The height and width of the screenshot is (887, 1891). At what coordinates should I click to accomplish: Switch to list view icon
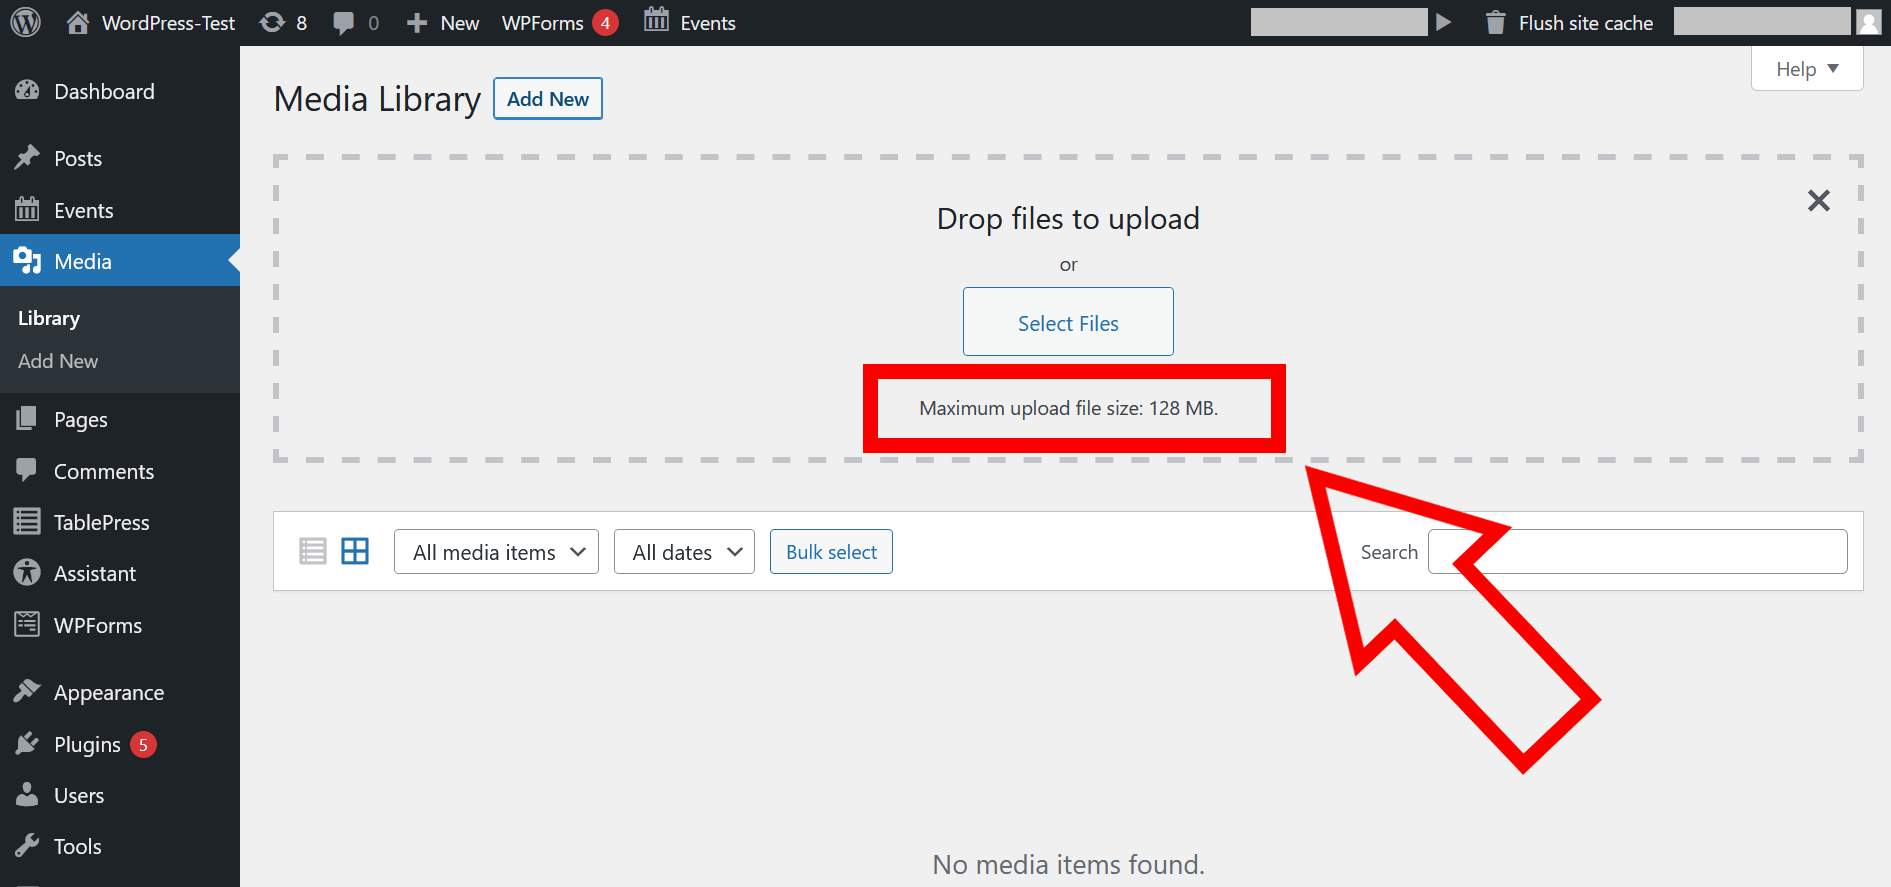[313, 551]
